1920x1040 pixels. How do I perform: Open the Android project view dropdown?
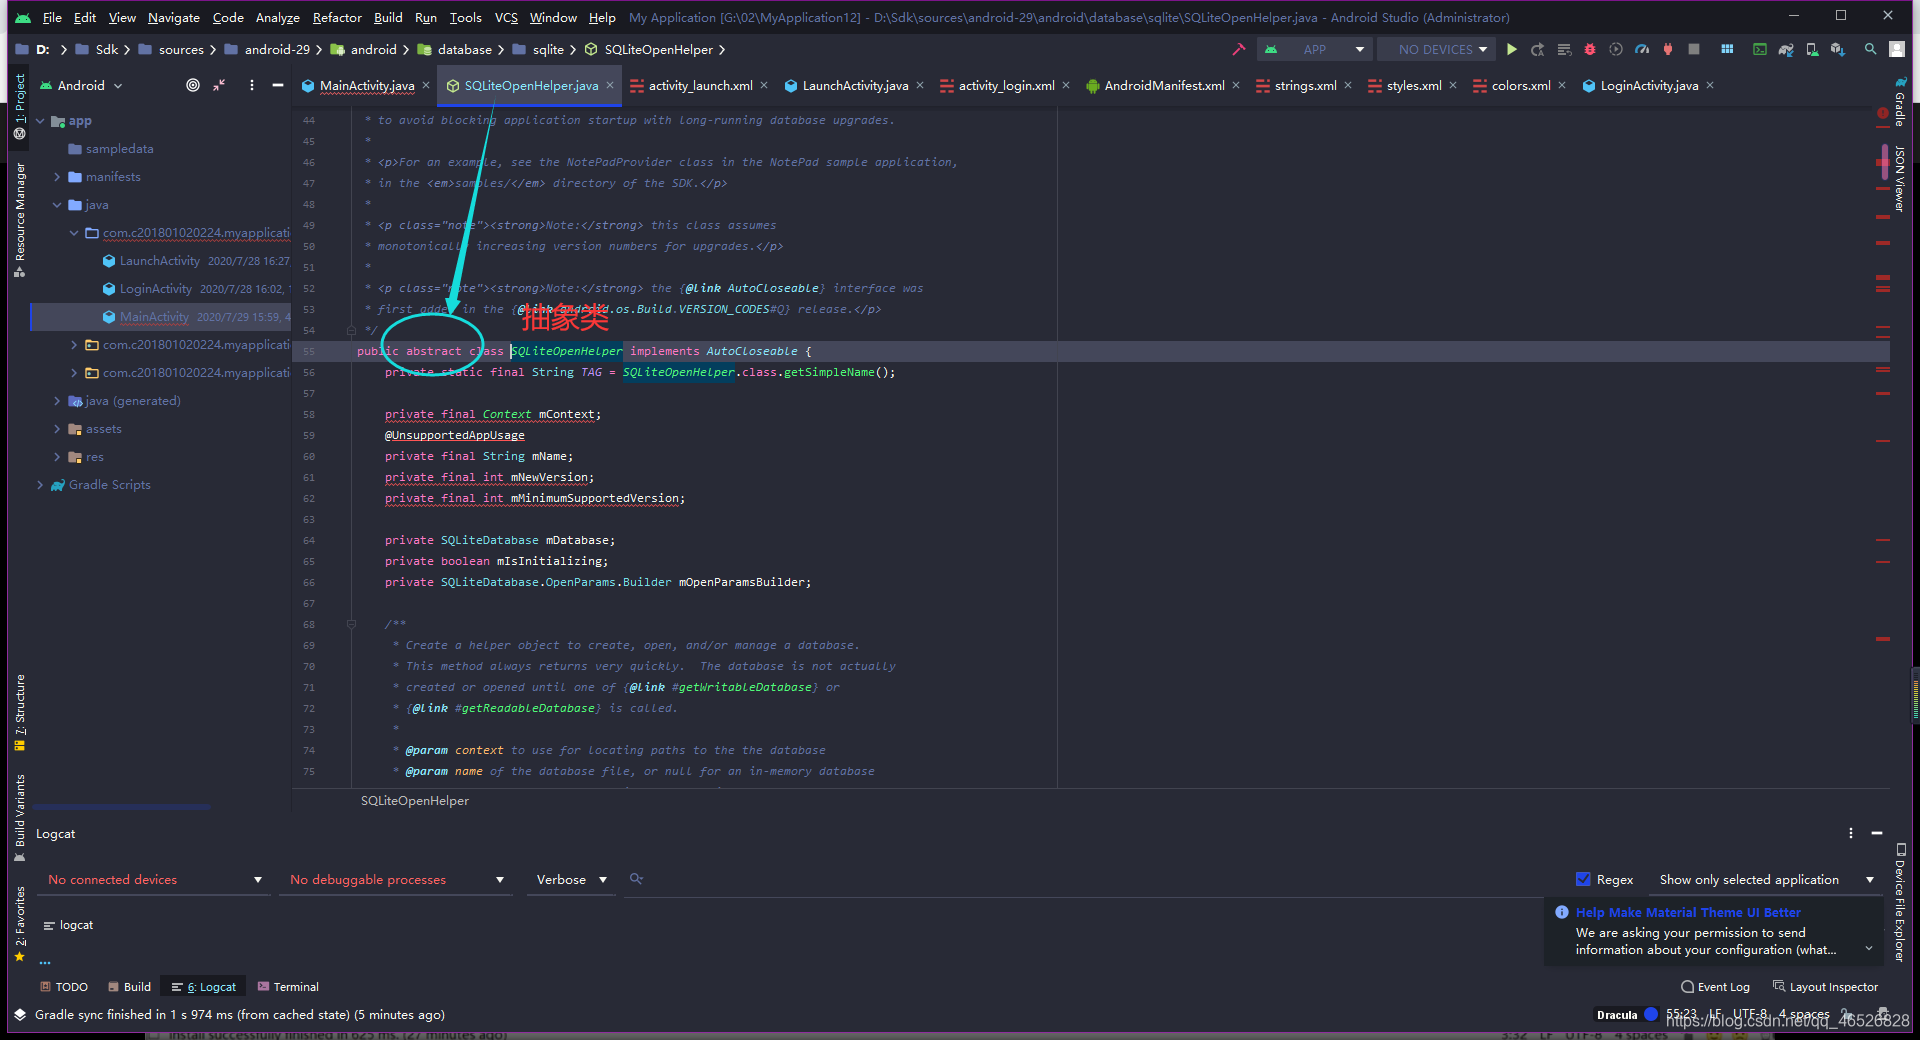81,85
